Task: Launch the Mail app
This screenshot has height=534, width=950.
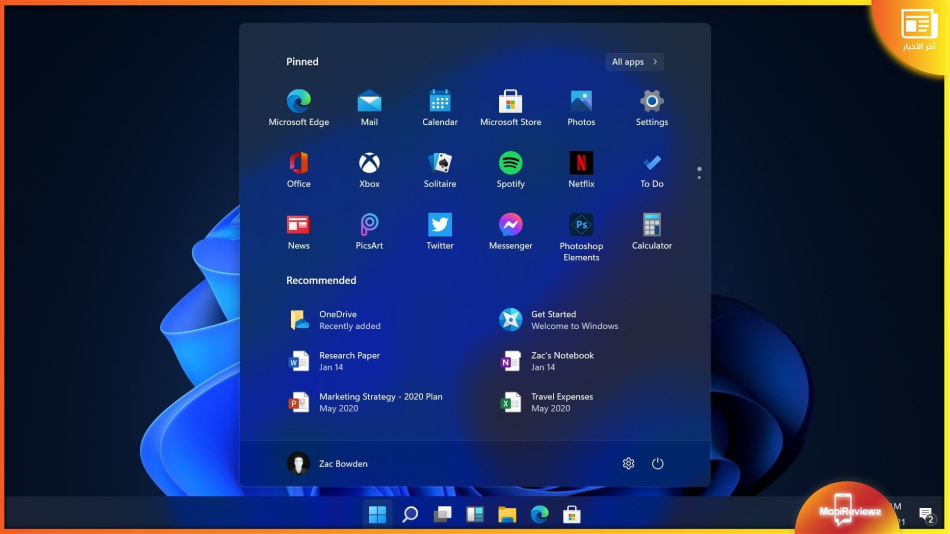Action: coord(369,108)
